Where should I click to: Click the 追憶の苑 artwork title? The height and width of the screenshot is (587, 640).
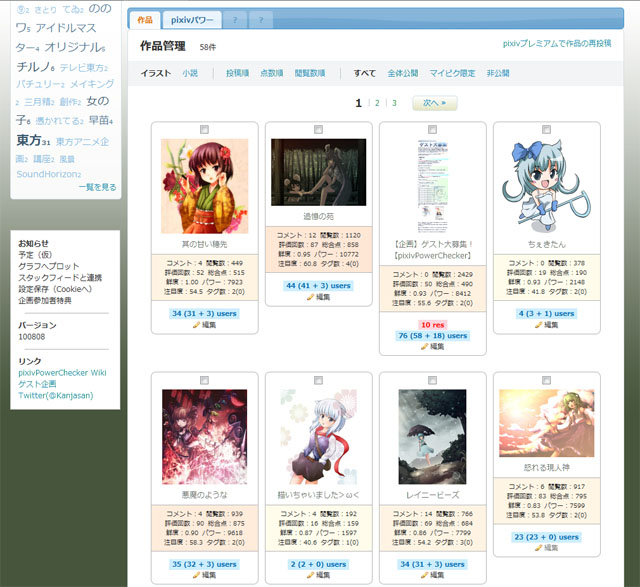tap(318, 216)
